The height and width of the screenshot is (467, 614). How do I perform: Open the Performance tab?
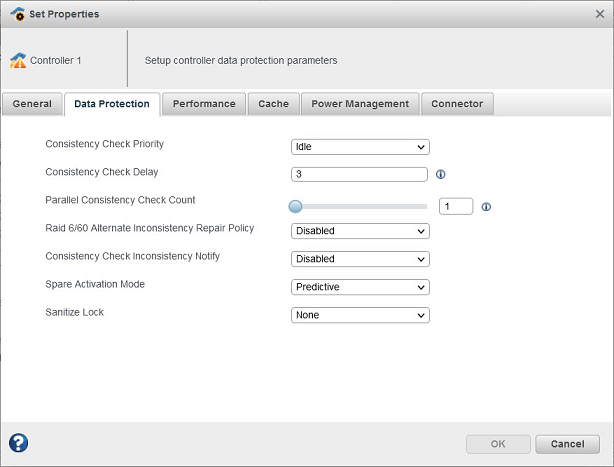coord(204,104)
